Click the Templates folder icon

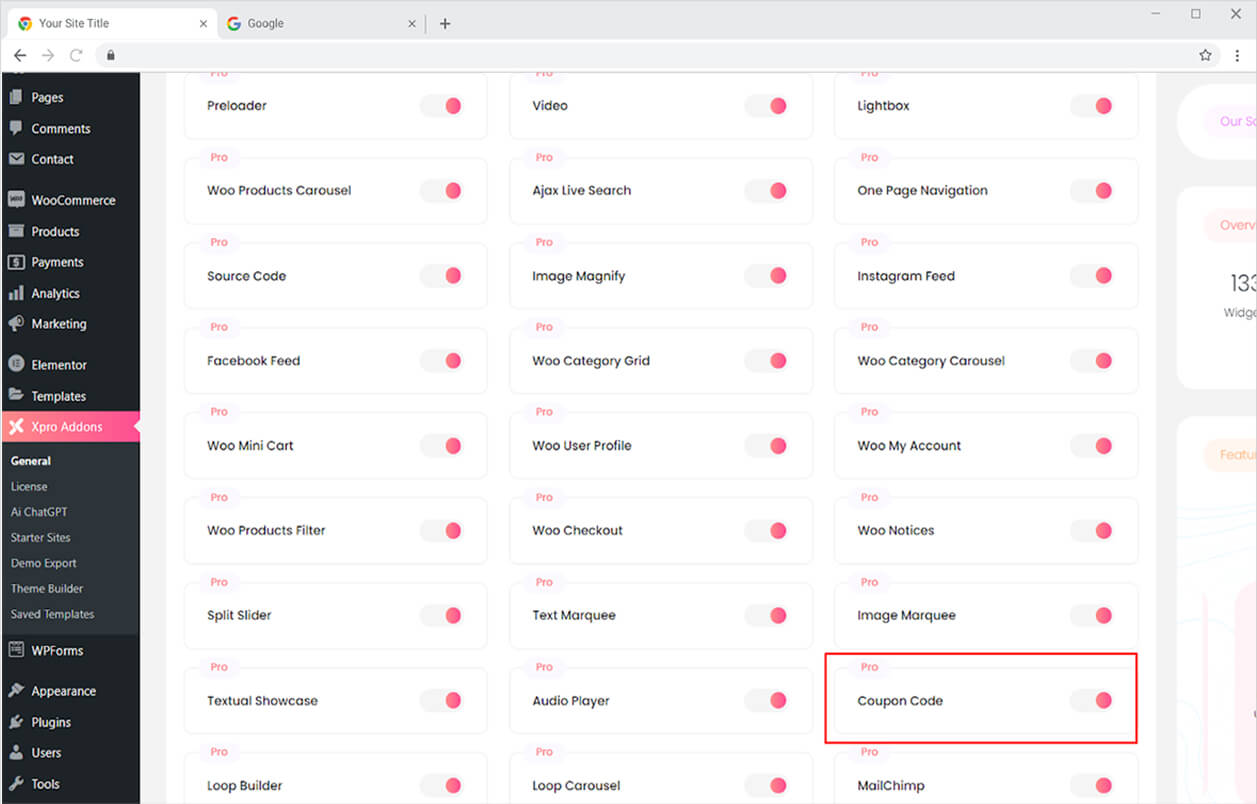(x=16, y=395)
